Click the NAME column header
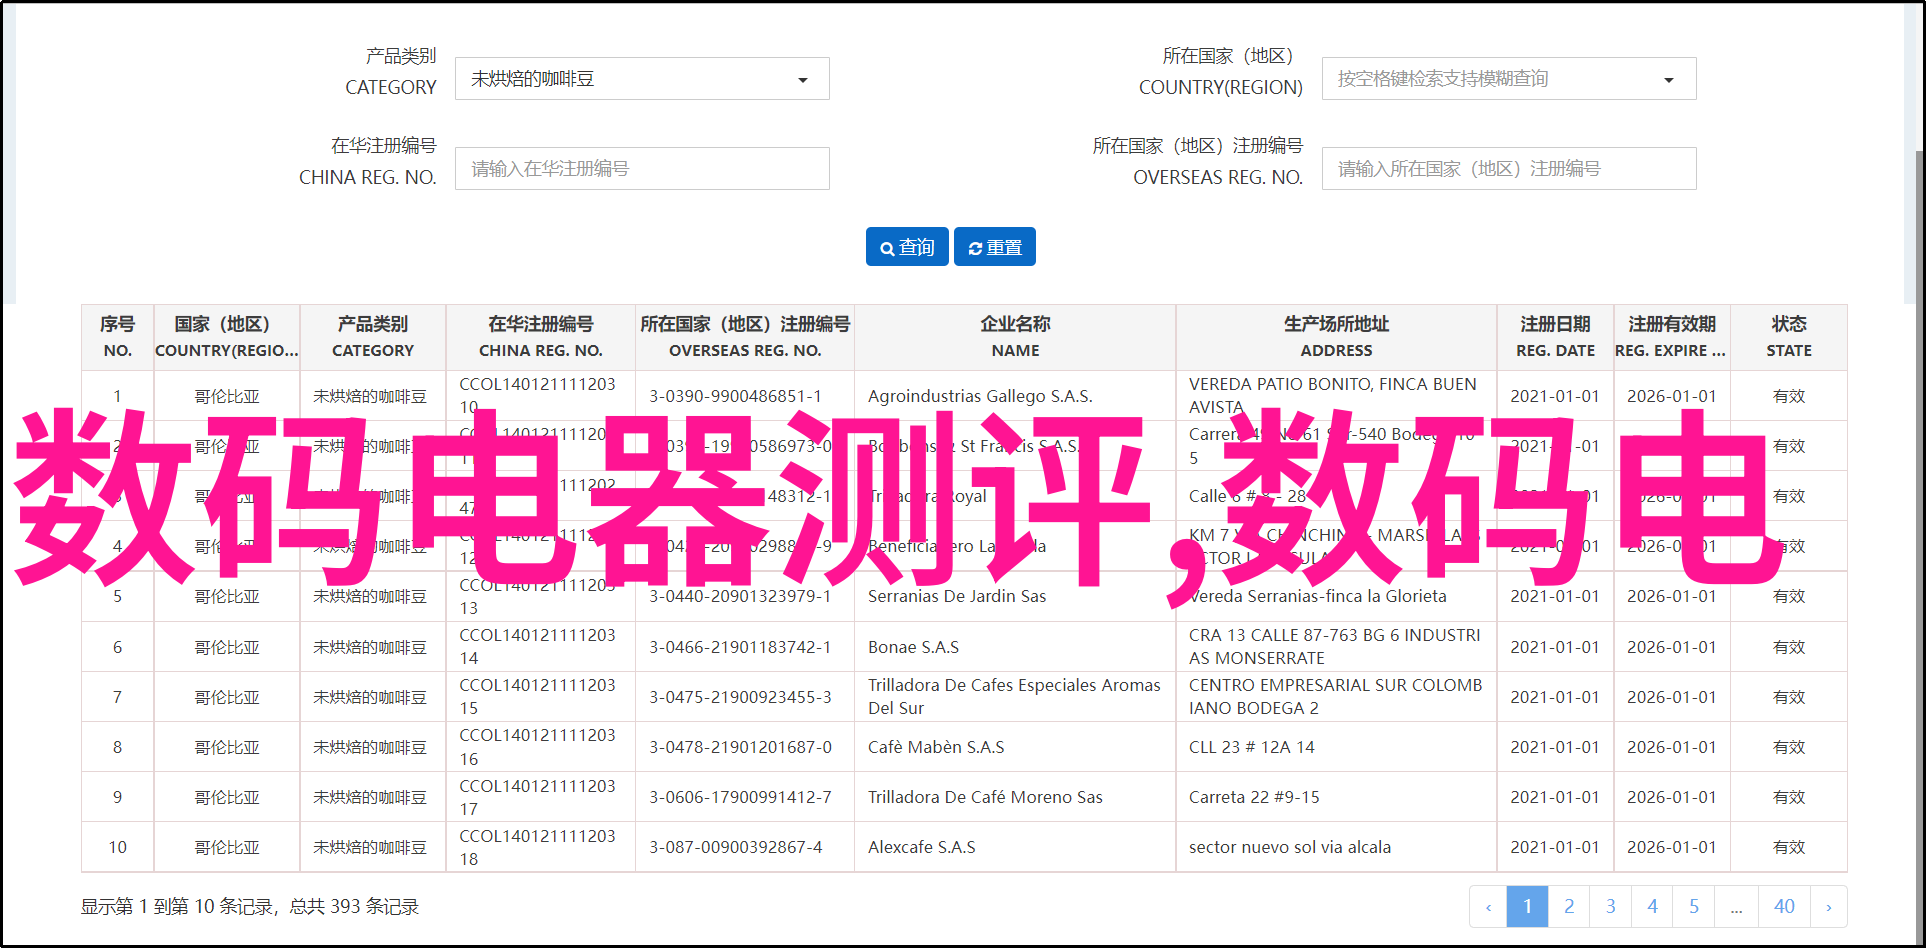Screen dimensions: 1927x950 [x=1015, y=337]
